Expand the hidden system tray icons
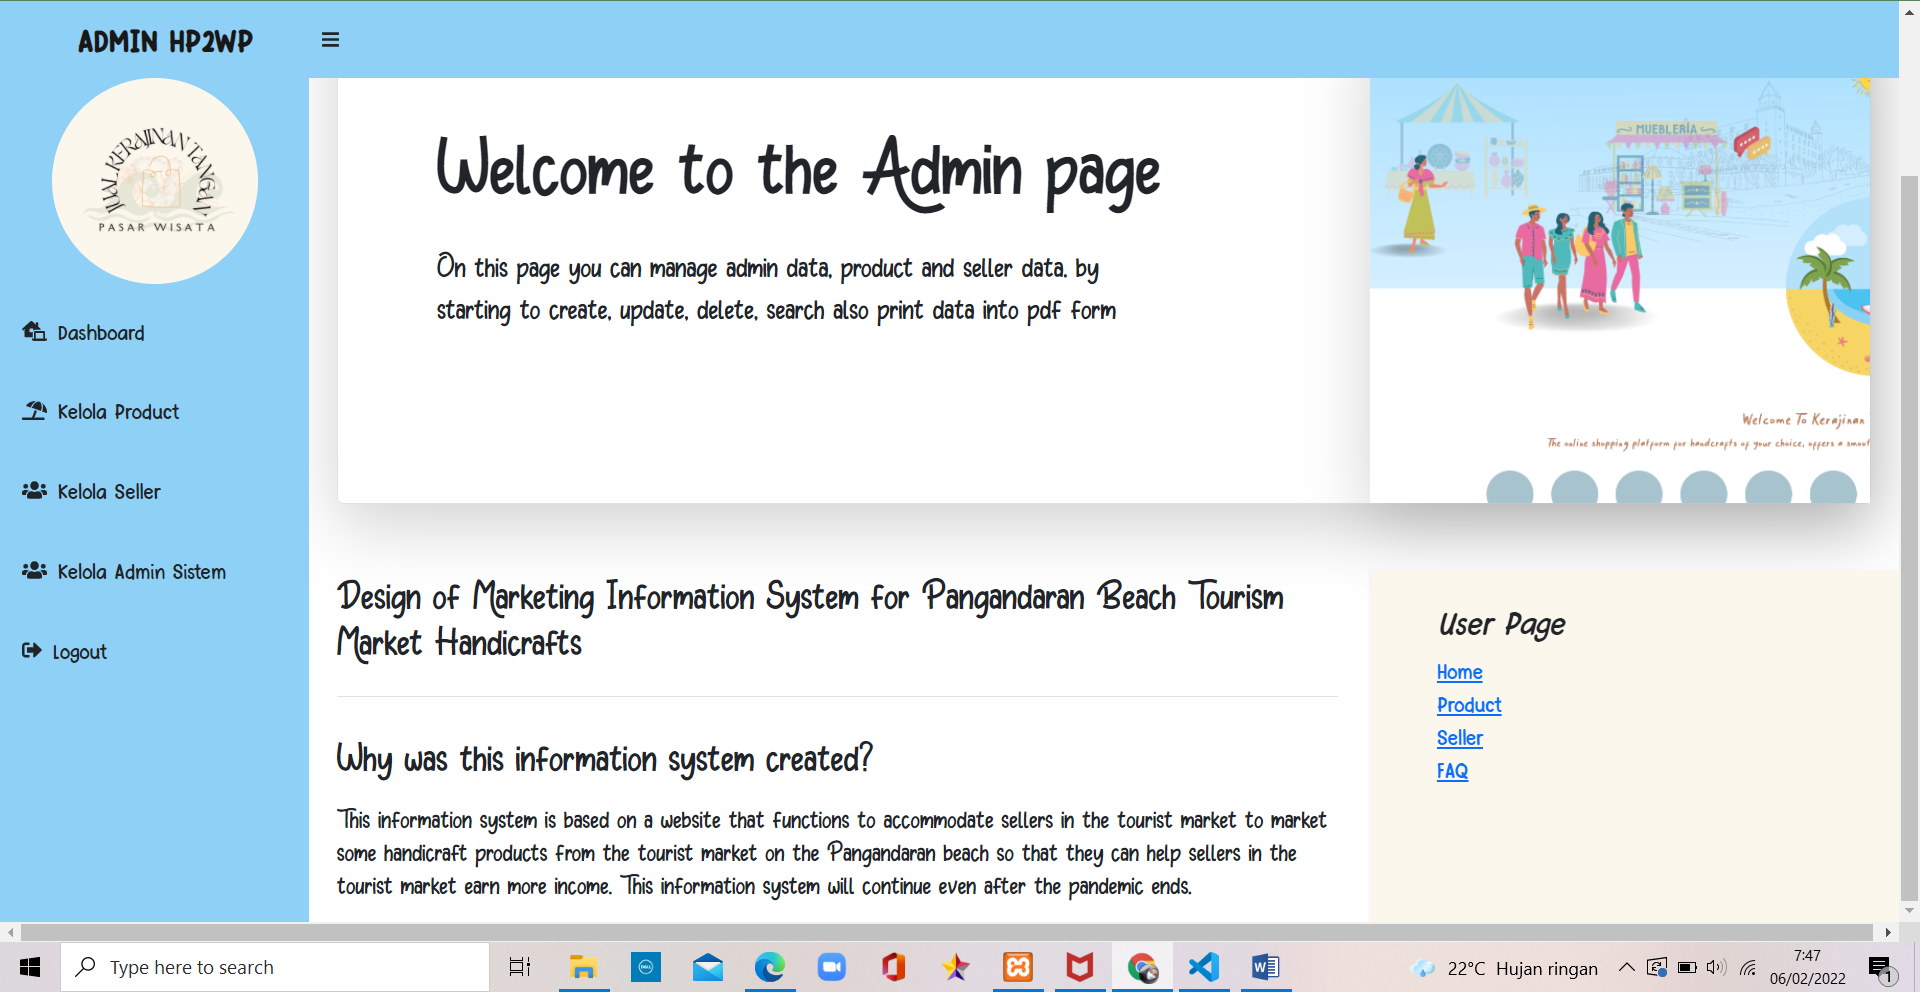This screenshot has height=992, width=1920. coord(1626,967)
